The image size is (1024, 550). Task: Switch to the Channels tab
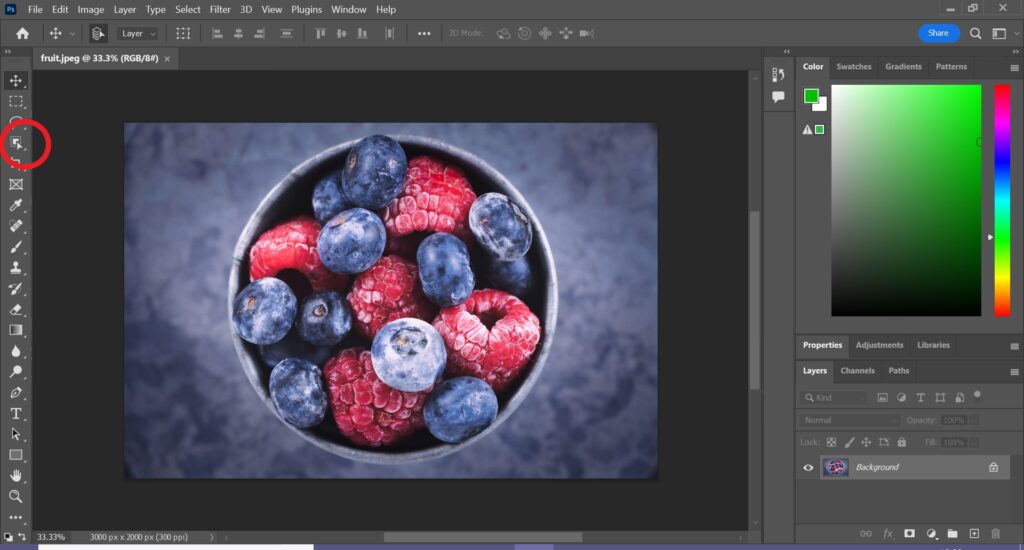coord(857,370)
